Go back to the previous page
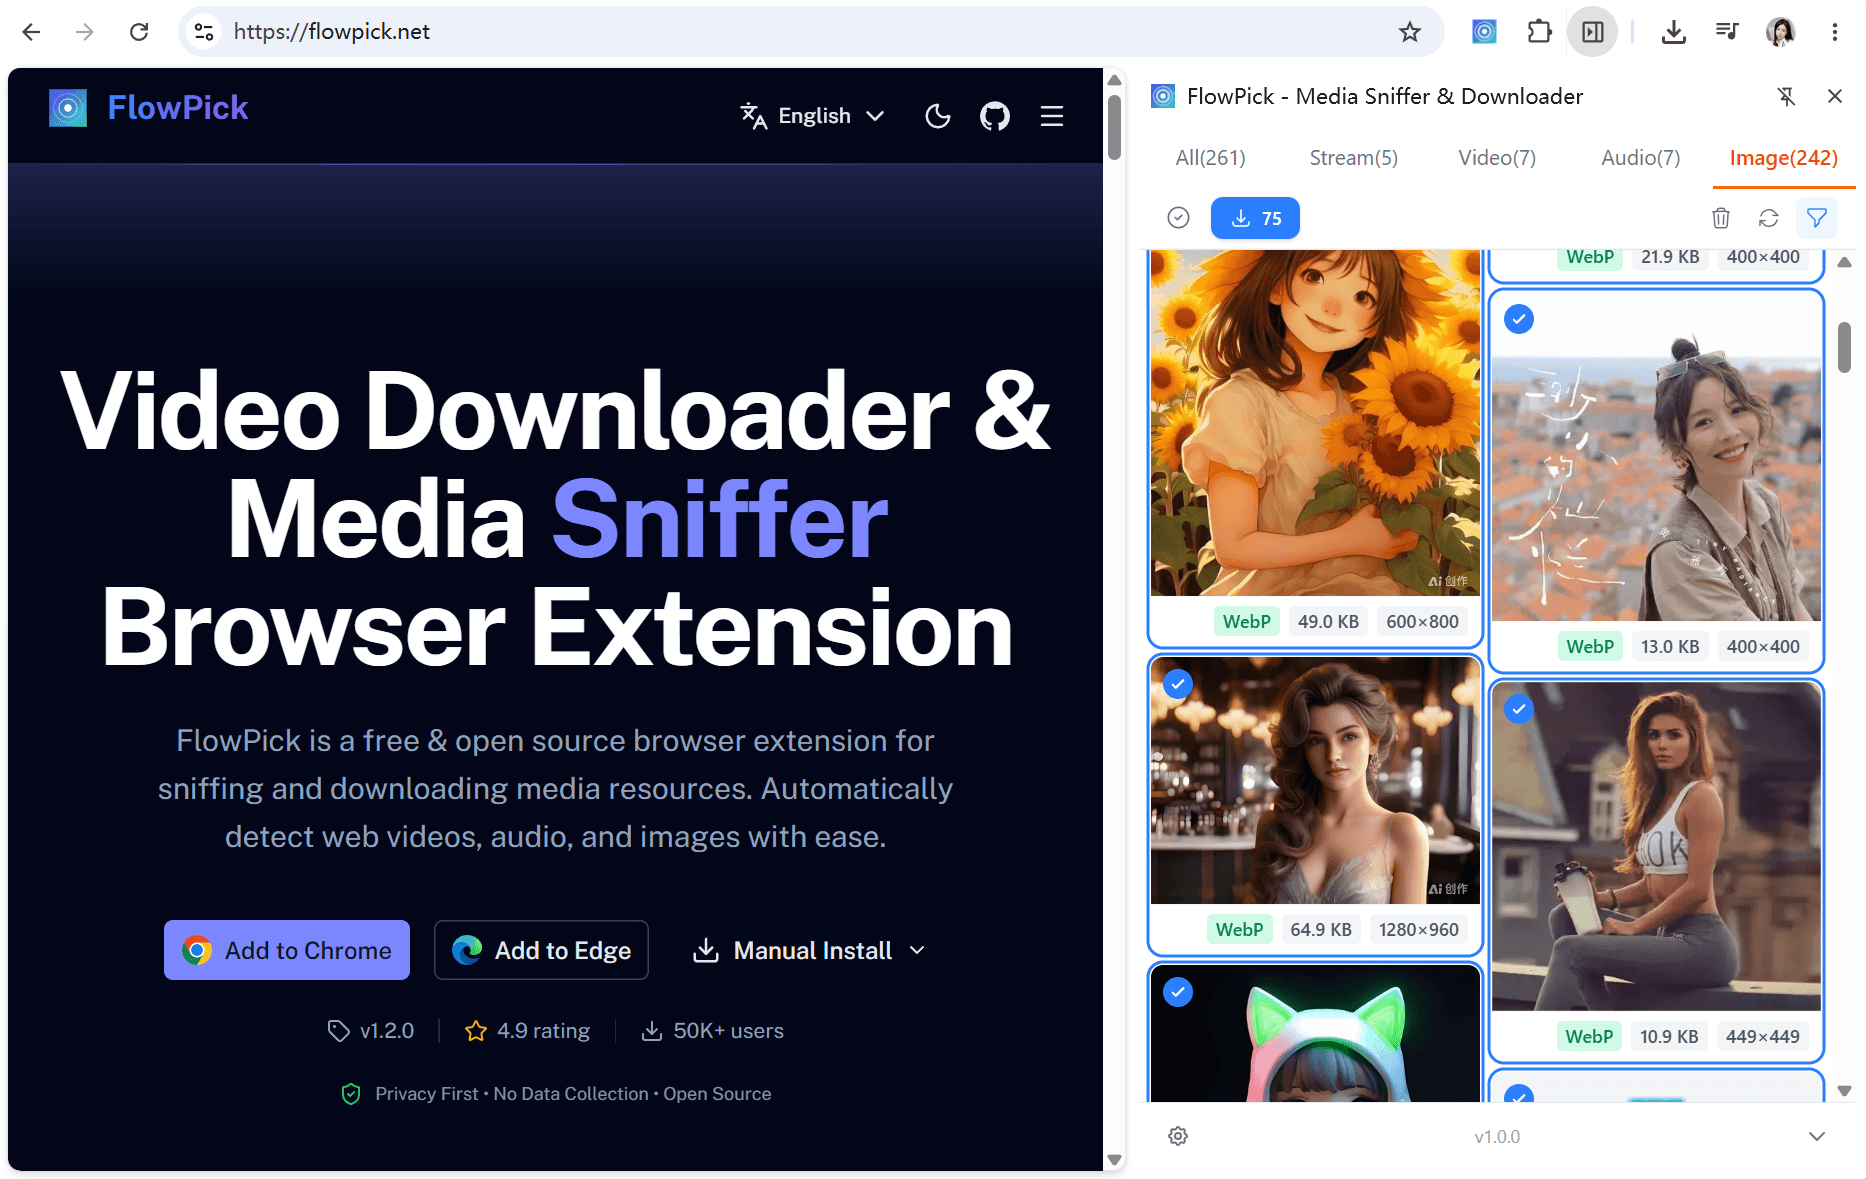 click(31, 32)
